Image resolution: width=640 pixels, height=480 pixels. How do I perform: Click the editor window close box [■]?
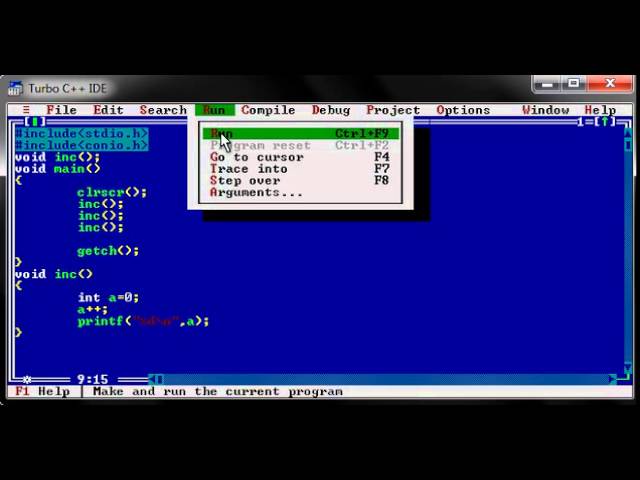(35, 122)
